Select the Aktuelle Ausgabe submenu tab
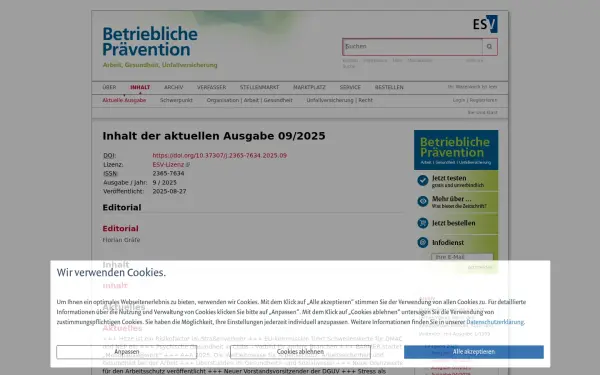 point(124,100)
